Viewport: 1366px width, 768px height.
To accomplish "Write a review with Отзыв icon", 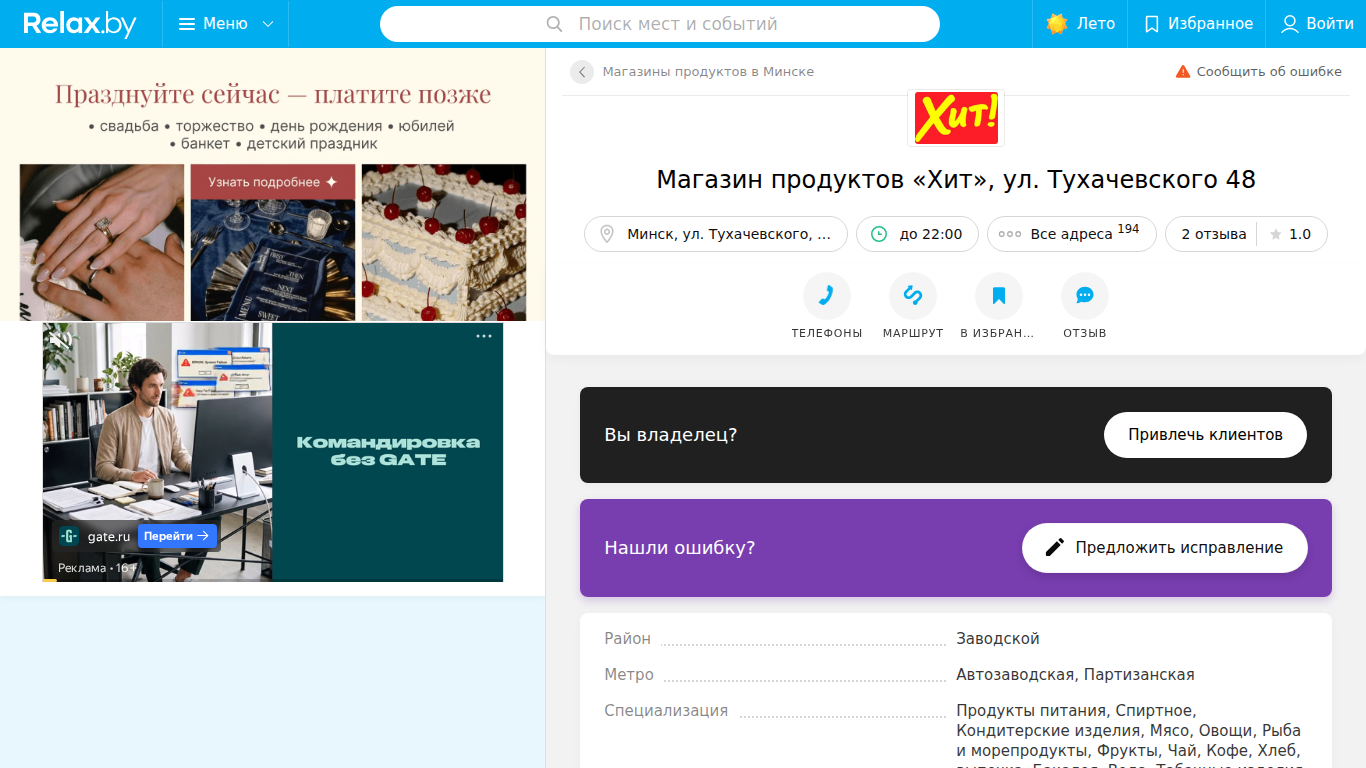I will [1085, 296].
